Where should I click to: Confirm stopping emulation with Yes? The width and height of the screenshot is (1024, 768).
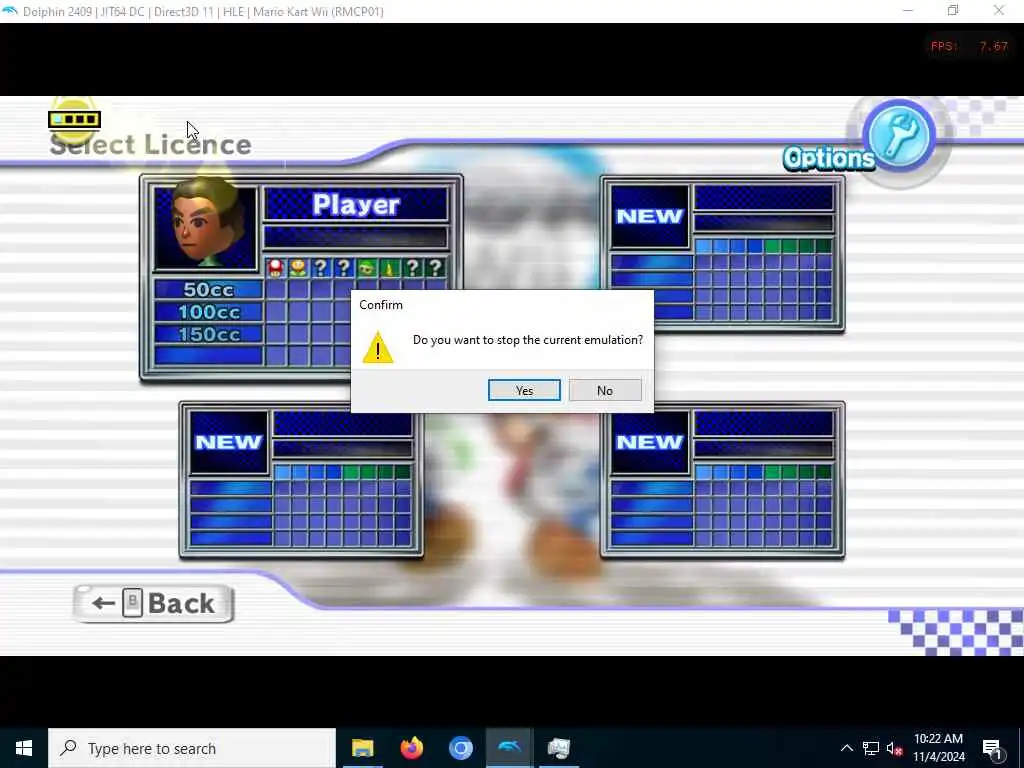coord(524,390)
